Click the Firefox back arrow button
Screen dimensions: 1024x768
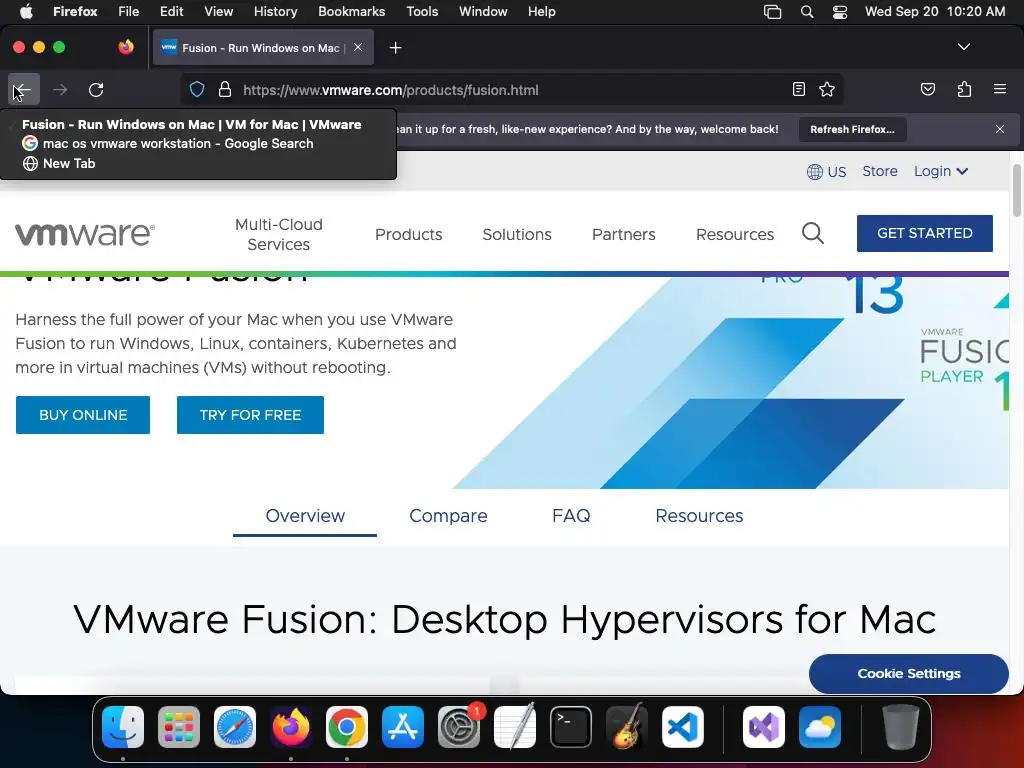click(x=24, y=89)
